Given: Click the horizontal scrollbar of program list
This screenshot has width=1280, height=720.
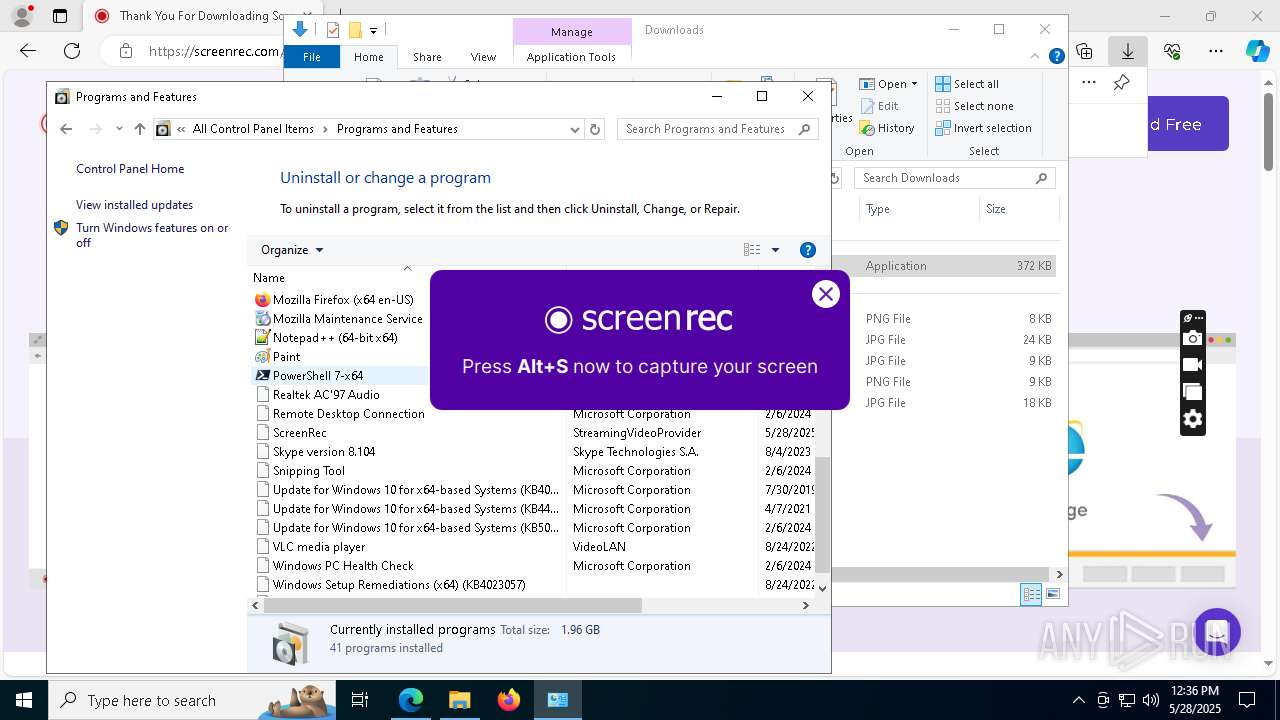Looking at the screenshot, I should tap(451, 605).
